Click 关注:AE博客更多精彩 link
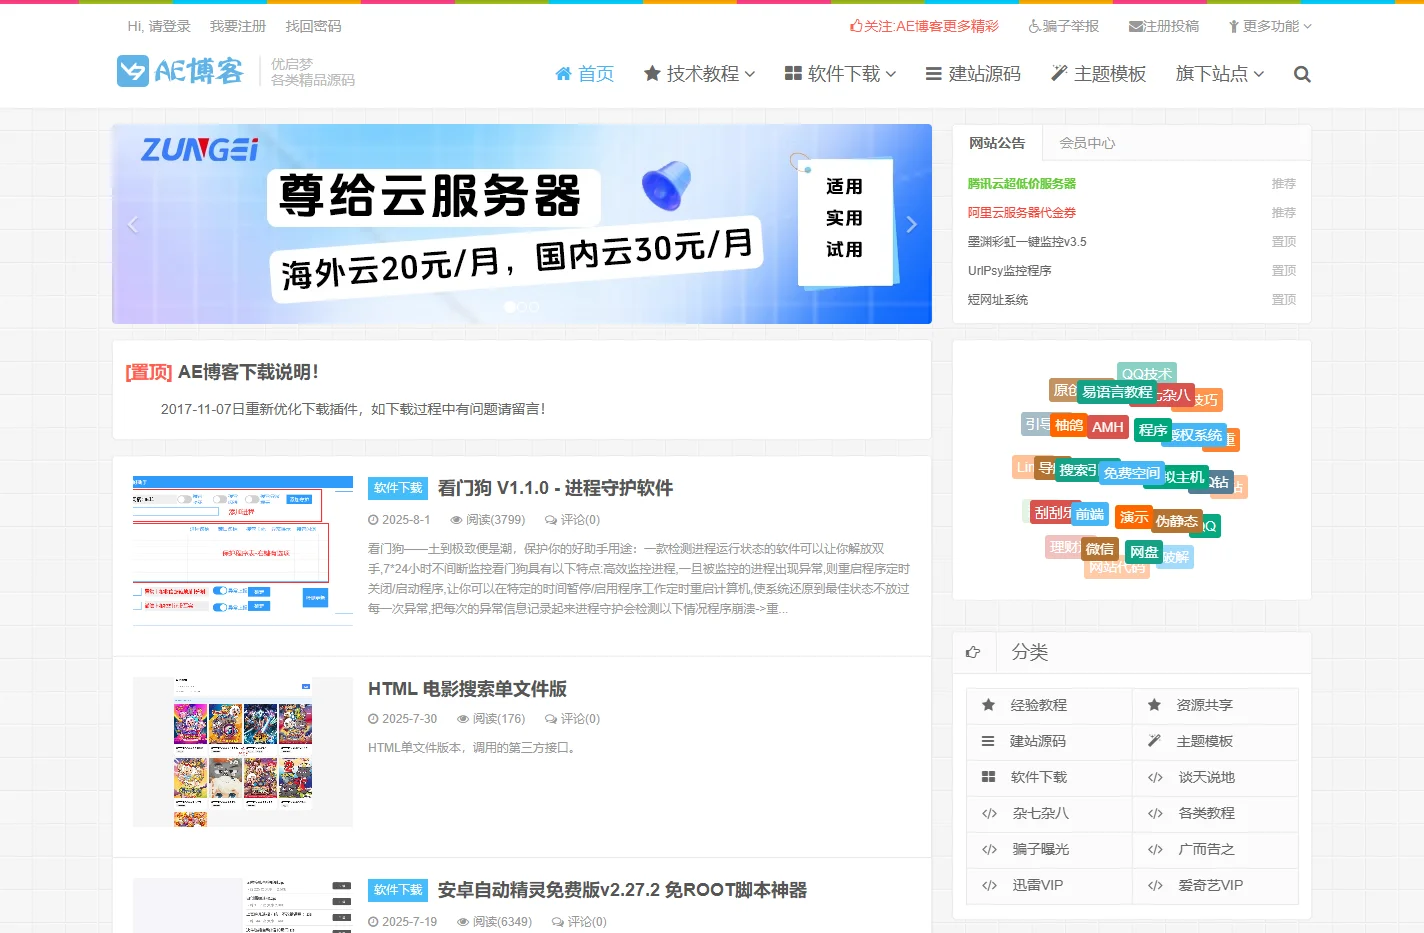This screenshot has width=1424, height=933. 924,26
